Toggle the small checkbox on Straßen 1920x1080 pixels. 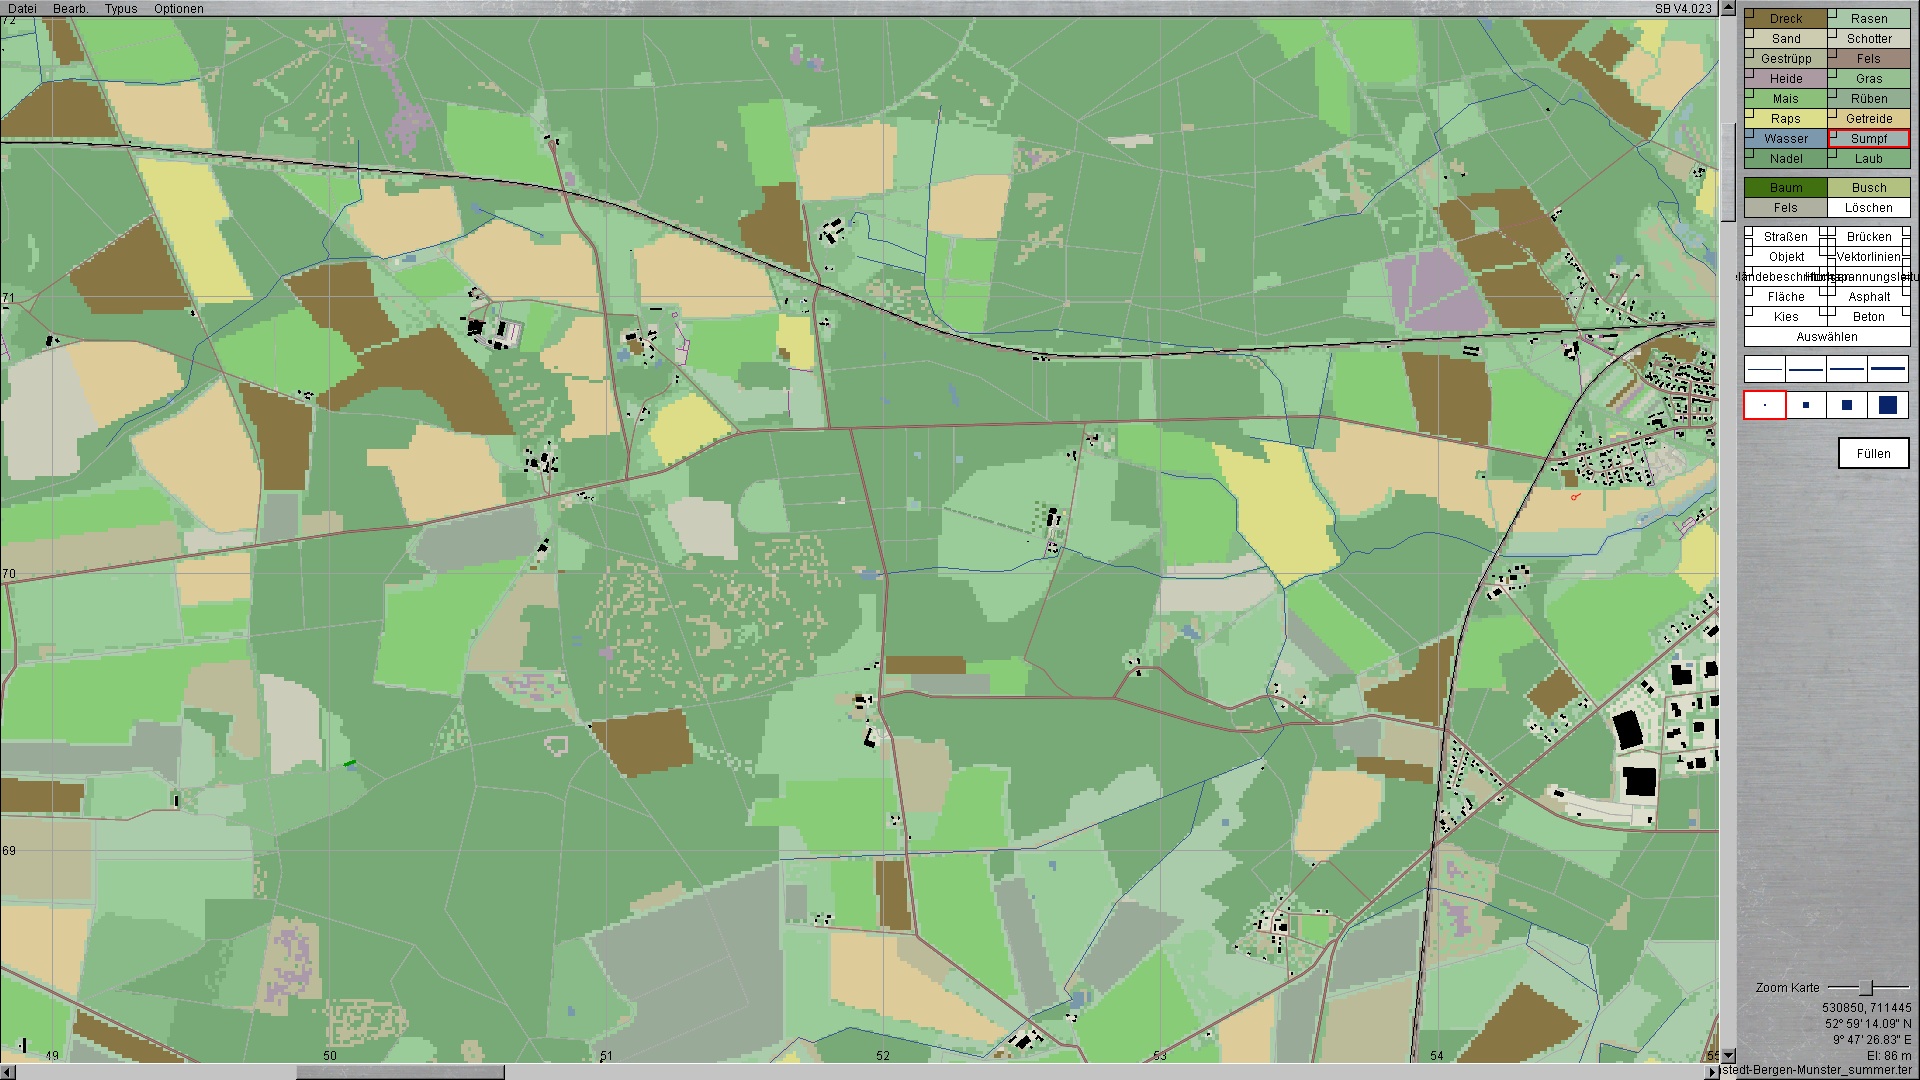click(x=1750, y=232)
